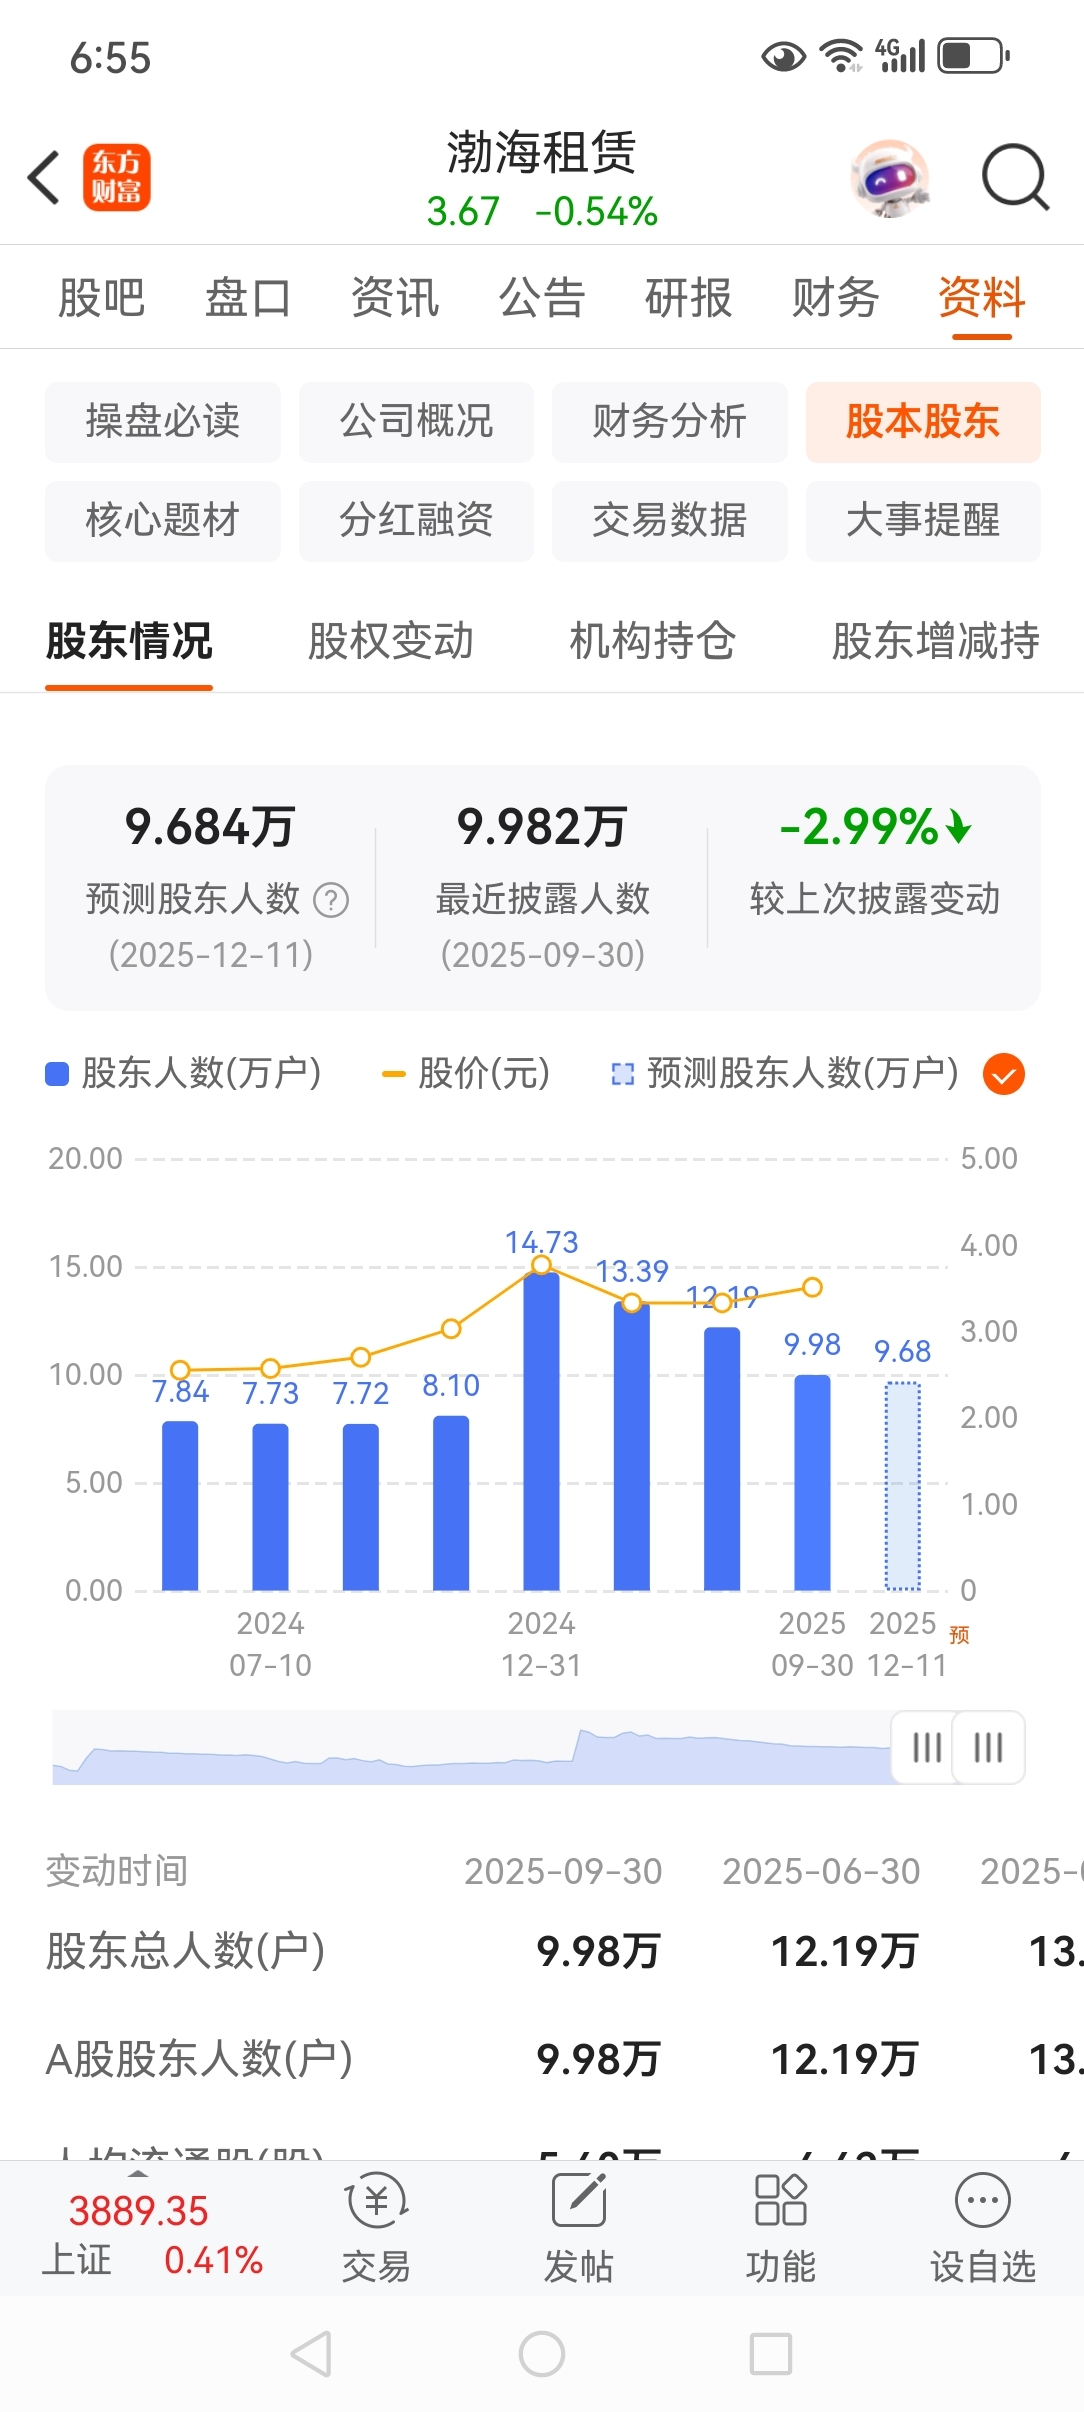Tap the back arrow icon
Viewport: 1084px width, 2412px height.
[44, 178]
